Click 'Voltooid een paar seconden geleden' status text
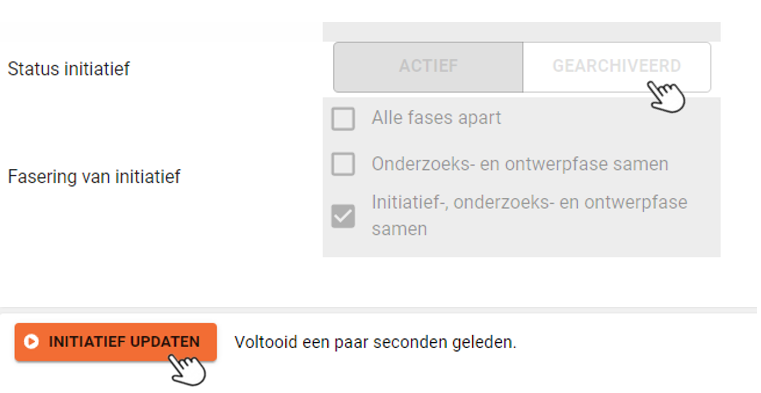This screenshot has height=393, width=761. tap(375, 342)
